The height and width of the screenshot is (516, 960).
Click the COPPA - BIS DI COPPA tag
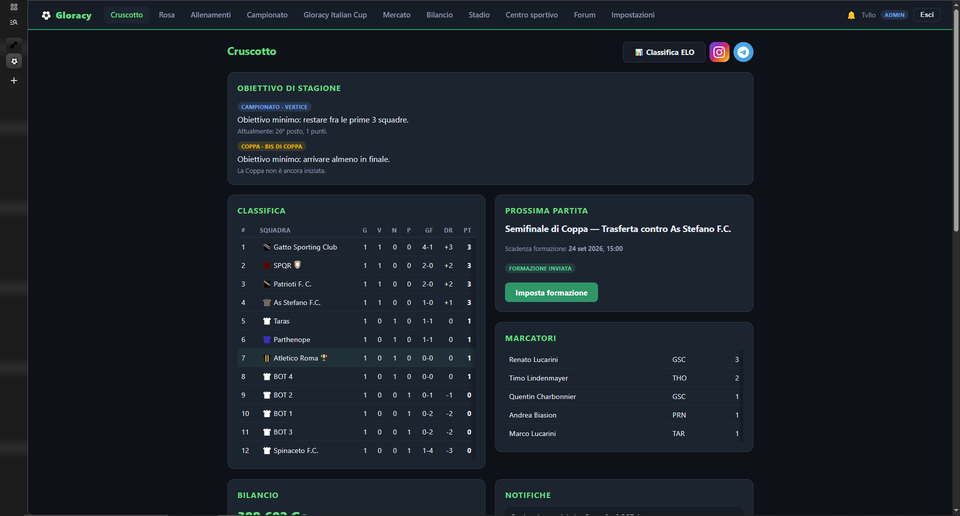tap(271, 146)
